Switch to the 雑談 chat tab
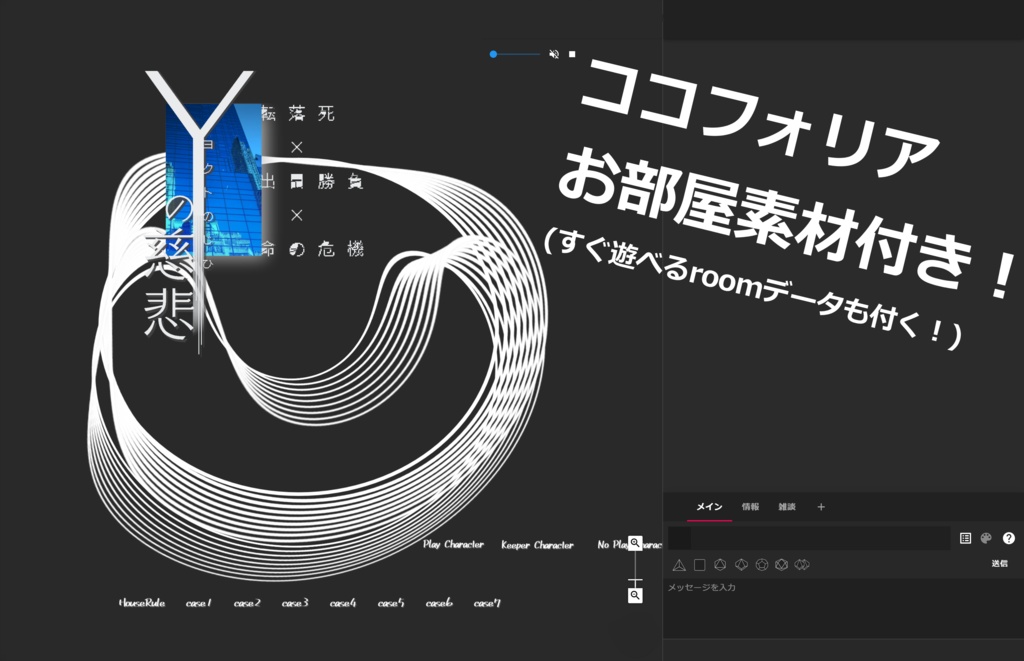 786,507
